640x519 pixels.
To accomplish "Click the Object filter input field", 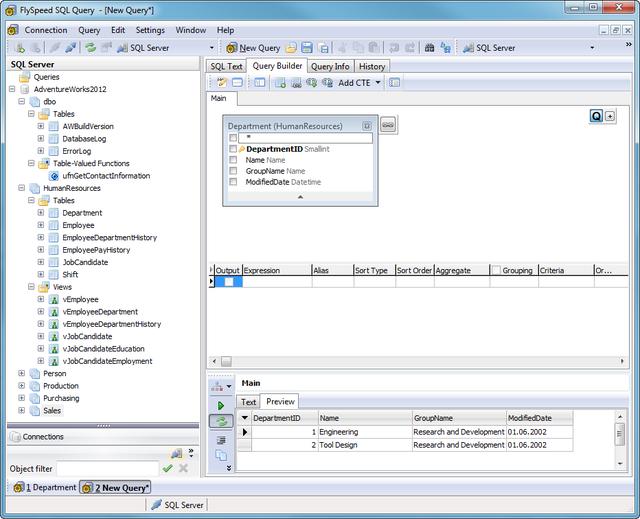I will 107,468.
